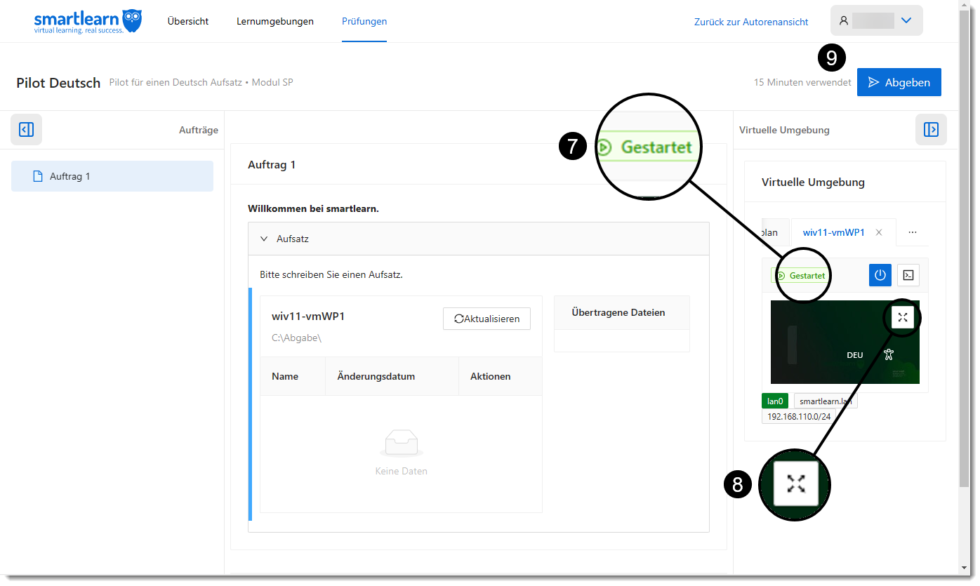Open the user account dropdown
The image size is (980, 586).
point(876,19)
